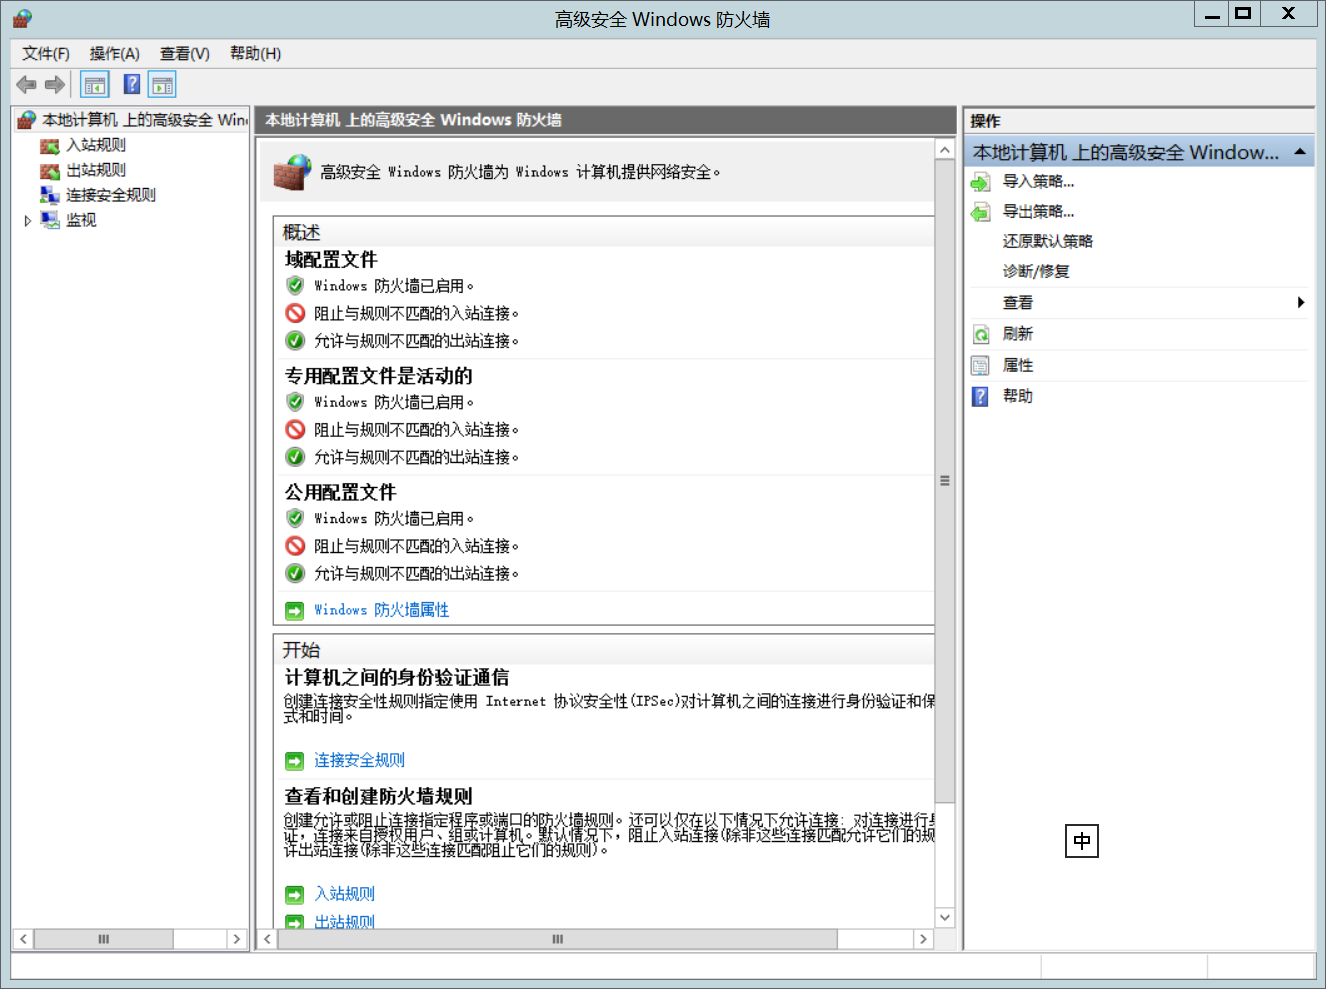Click scroll left arrow in tree pane
This screenshot has height=989, width=1326.
tap(23, 939)
